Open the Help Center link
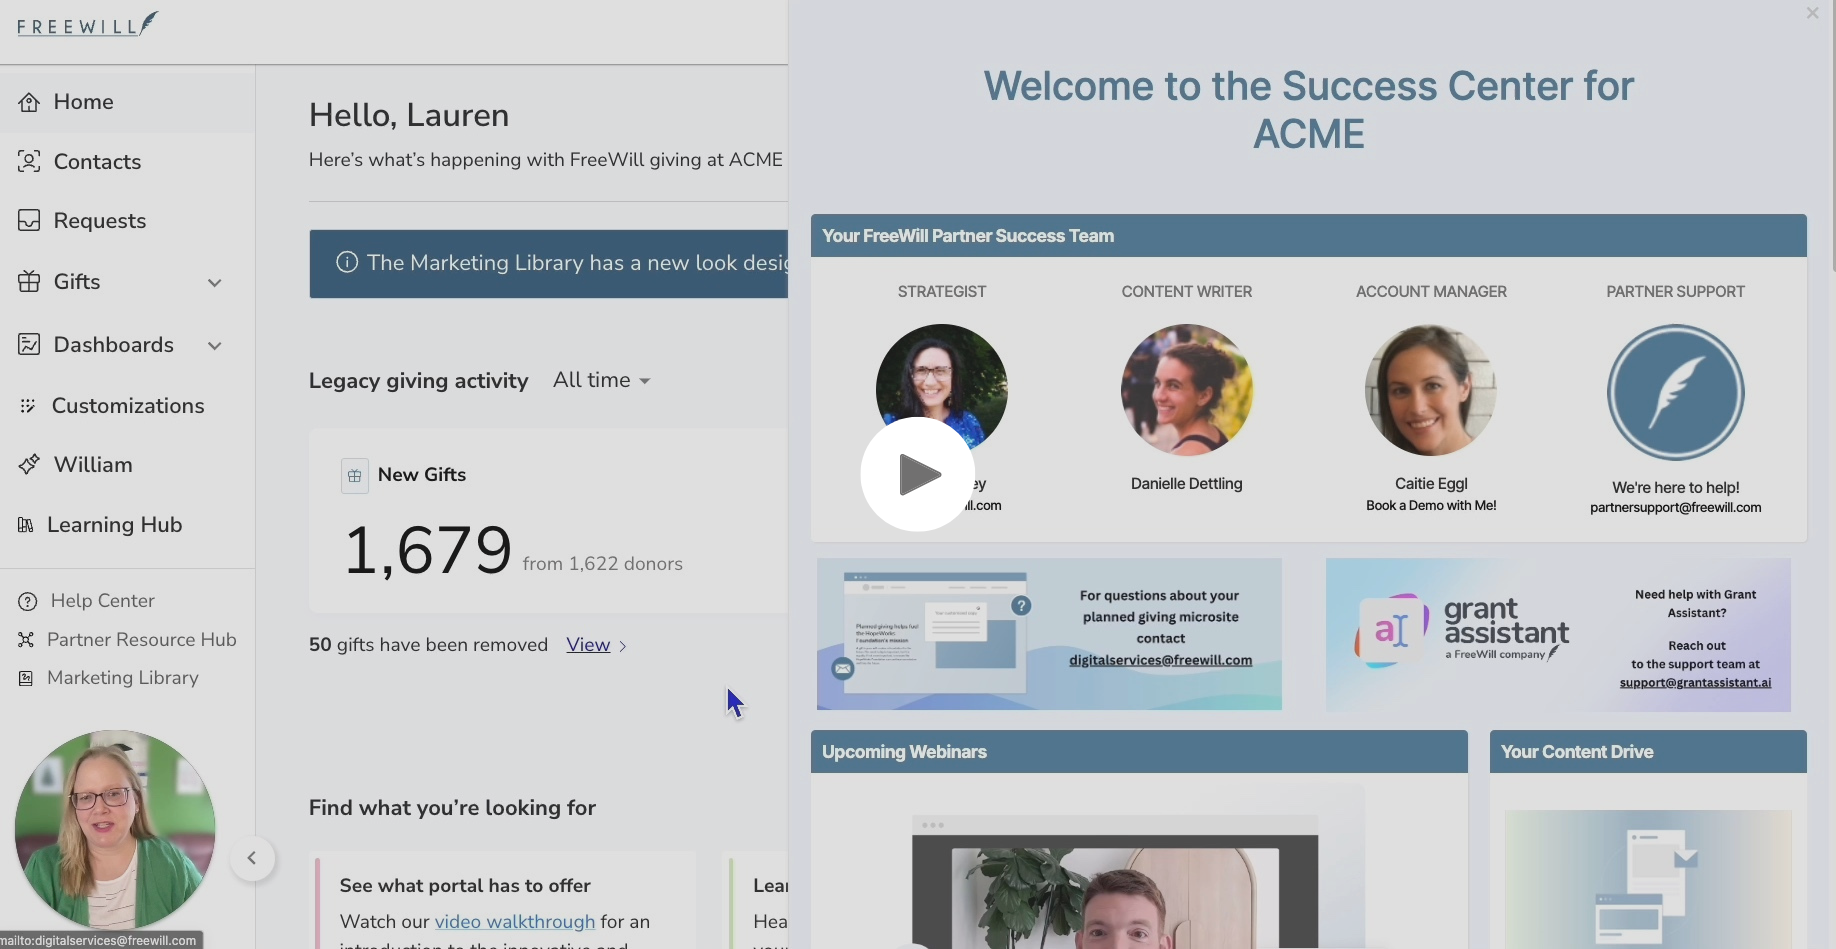Viewport: 1836px width, 949px height. [x=102, y=601]
